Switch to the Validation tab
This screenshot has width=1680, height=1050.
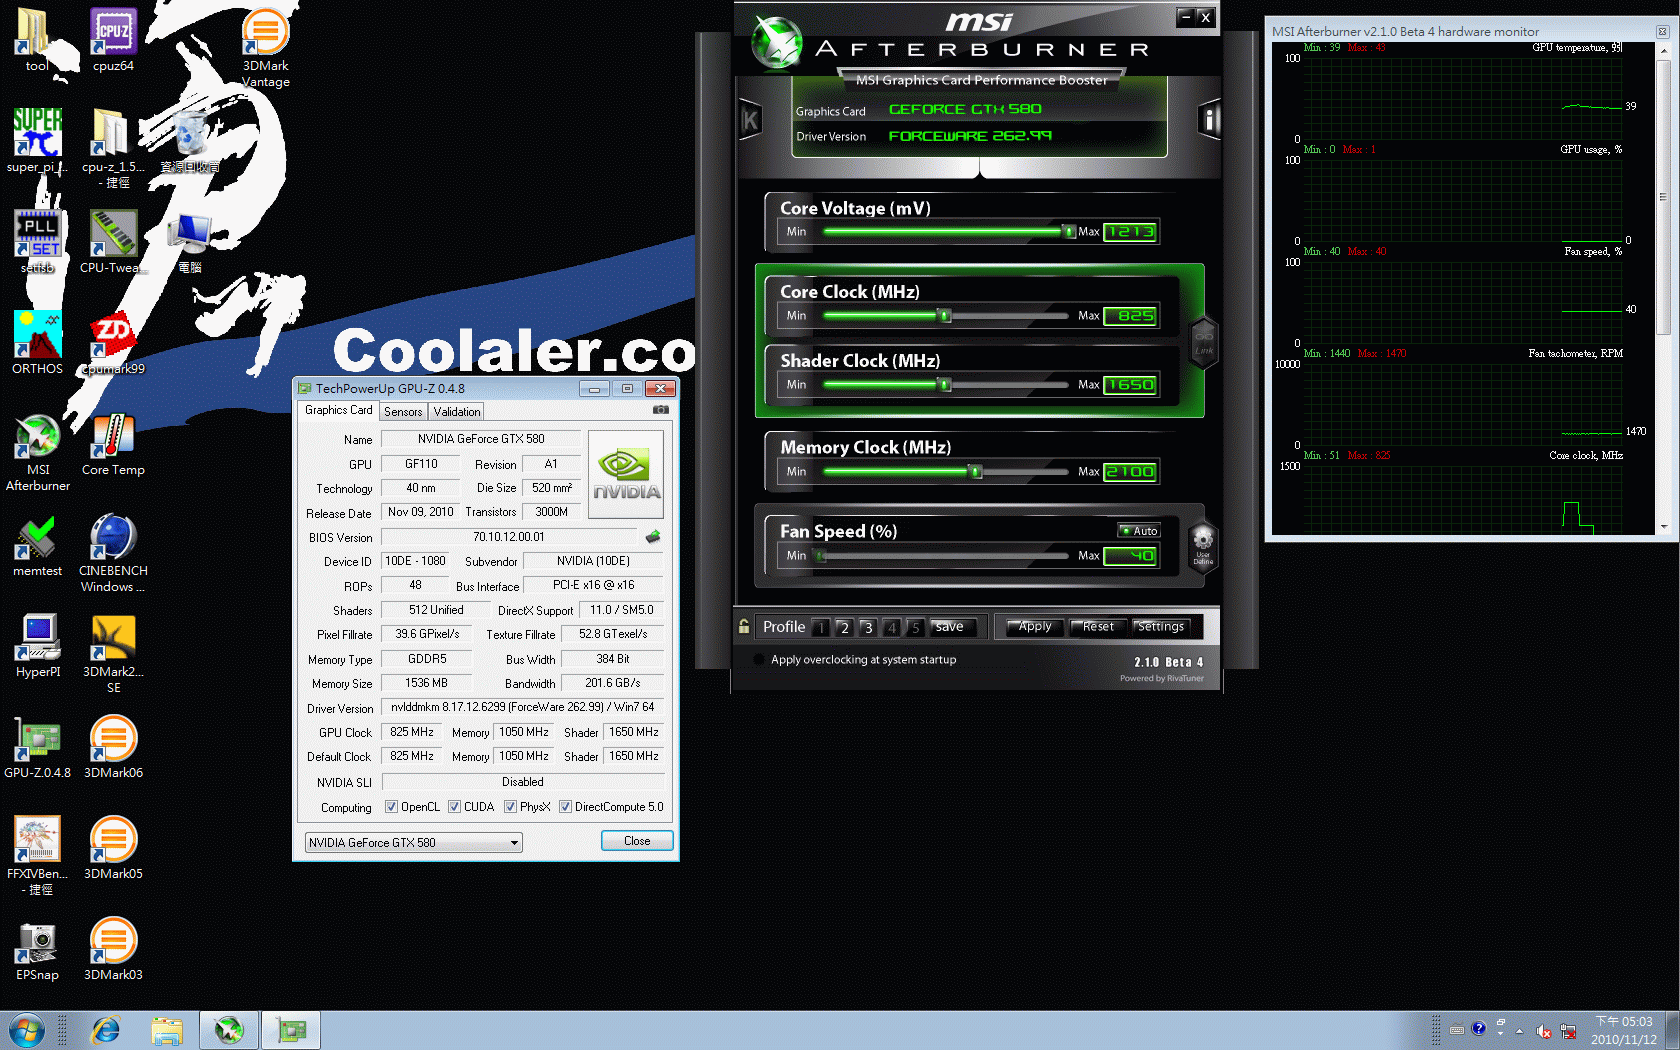coord(457,412)
